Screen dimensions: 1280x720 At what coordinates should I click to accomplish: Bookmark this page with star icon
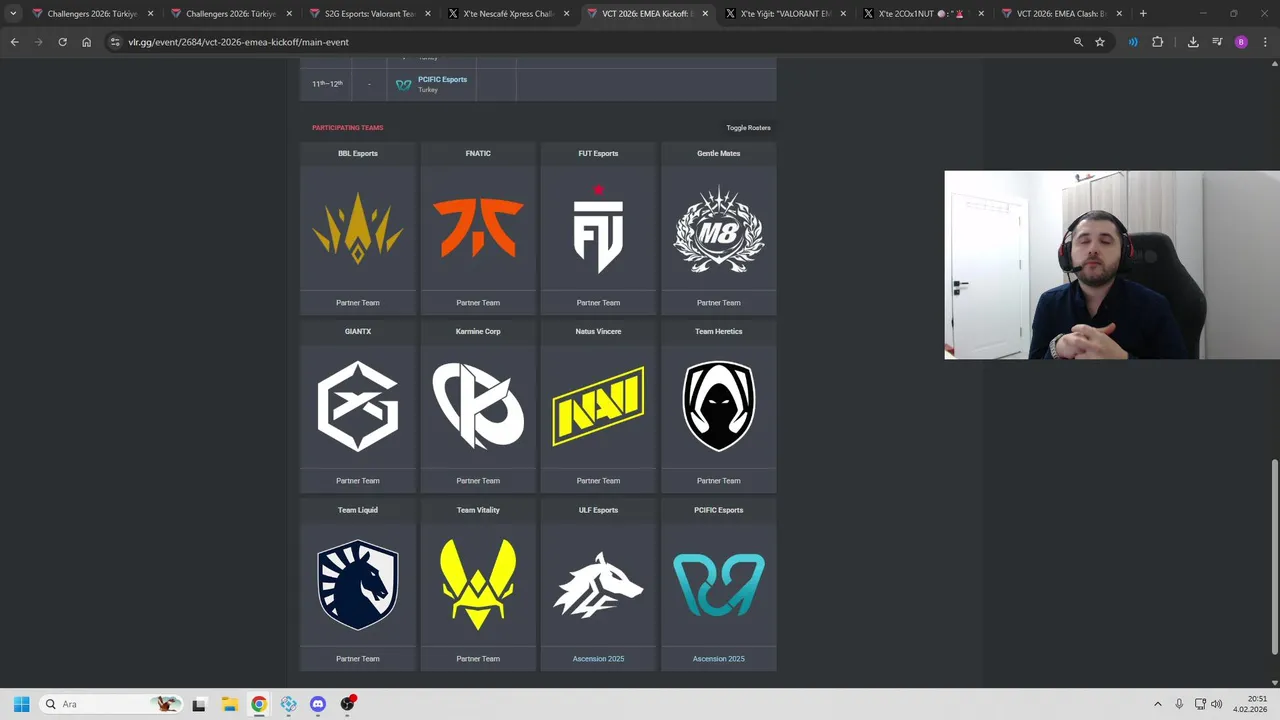(x=1100, y=42)
